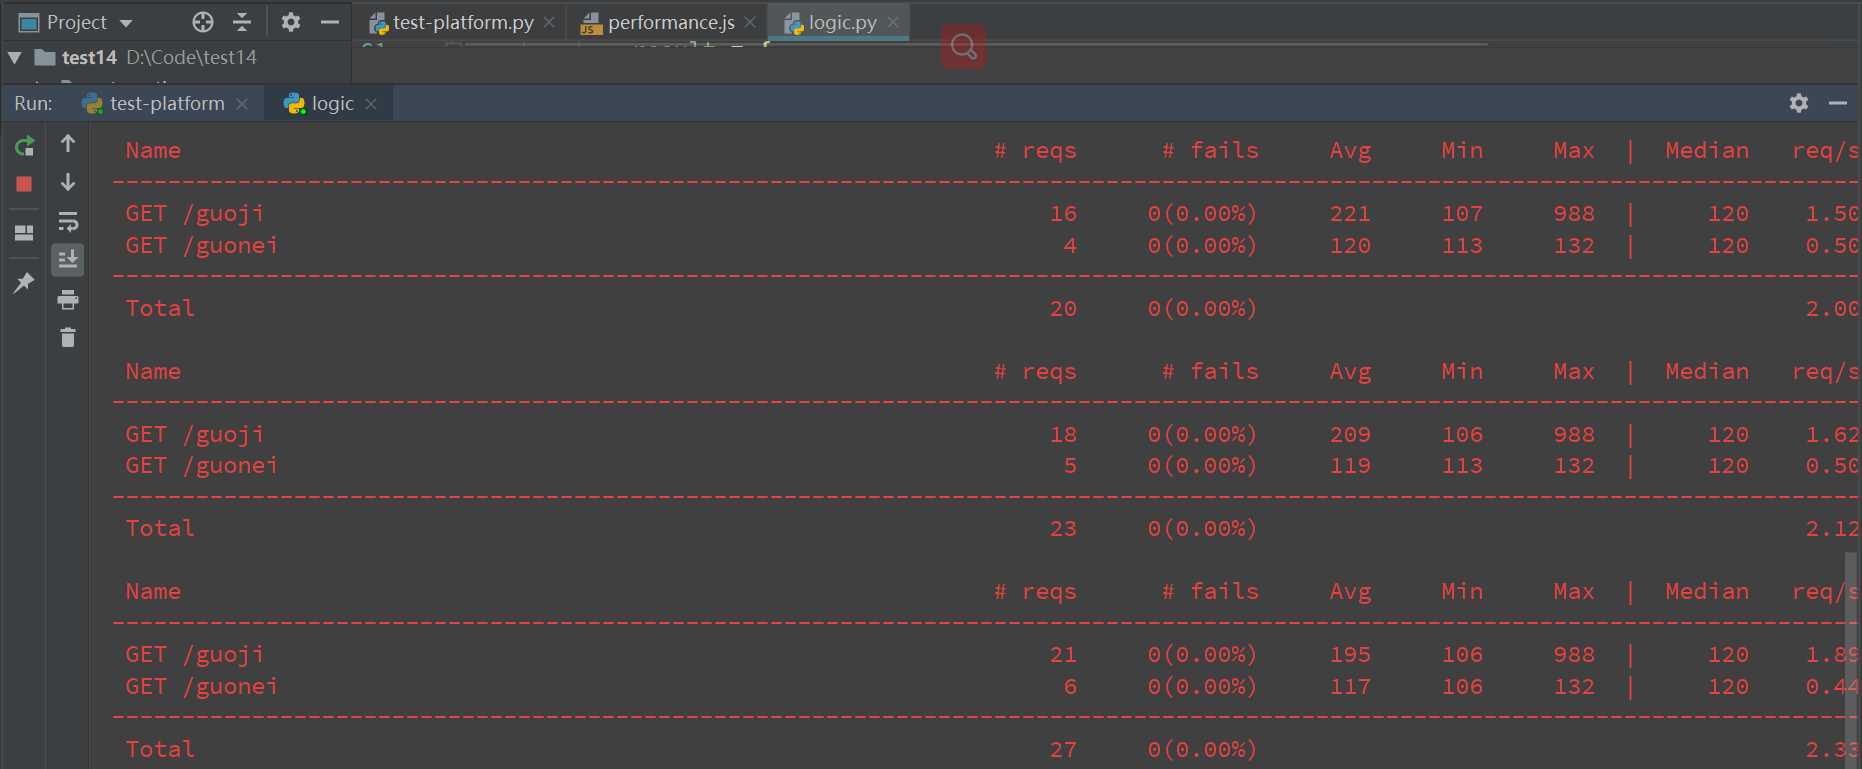Hide the Run tool window
The width and height of the screenshot is (1862, 769).
pos(1838,103)
